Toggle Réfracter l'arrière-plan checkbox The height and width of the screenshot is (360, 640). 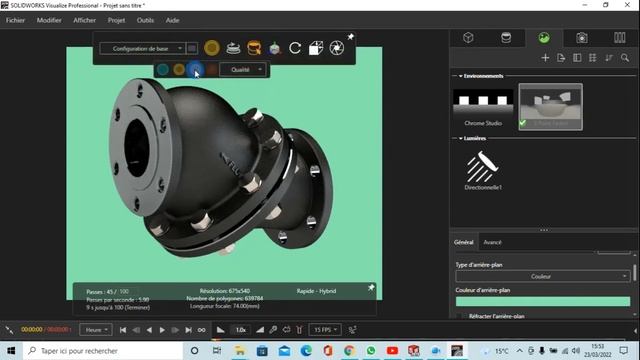(x=460, y=316)
